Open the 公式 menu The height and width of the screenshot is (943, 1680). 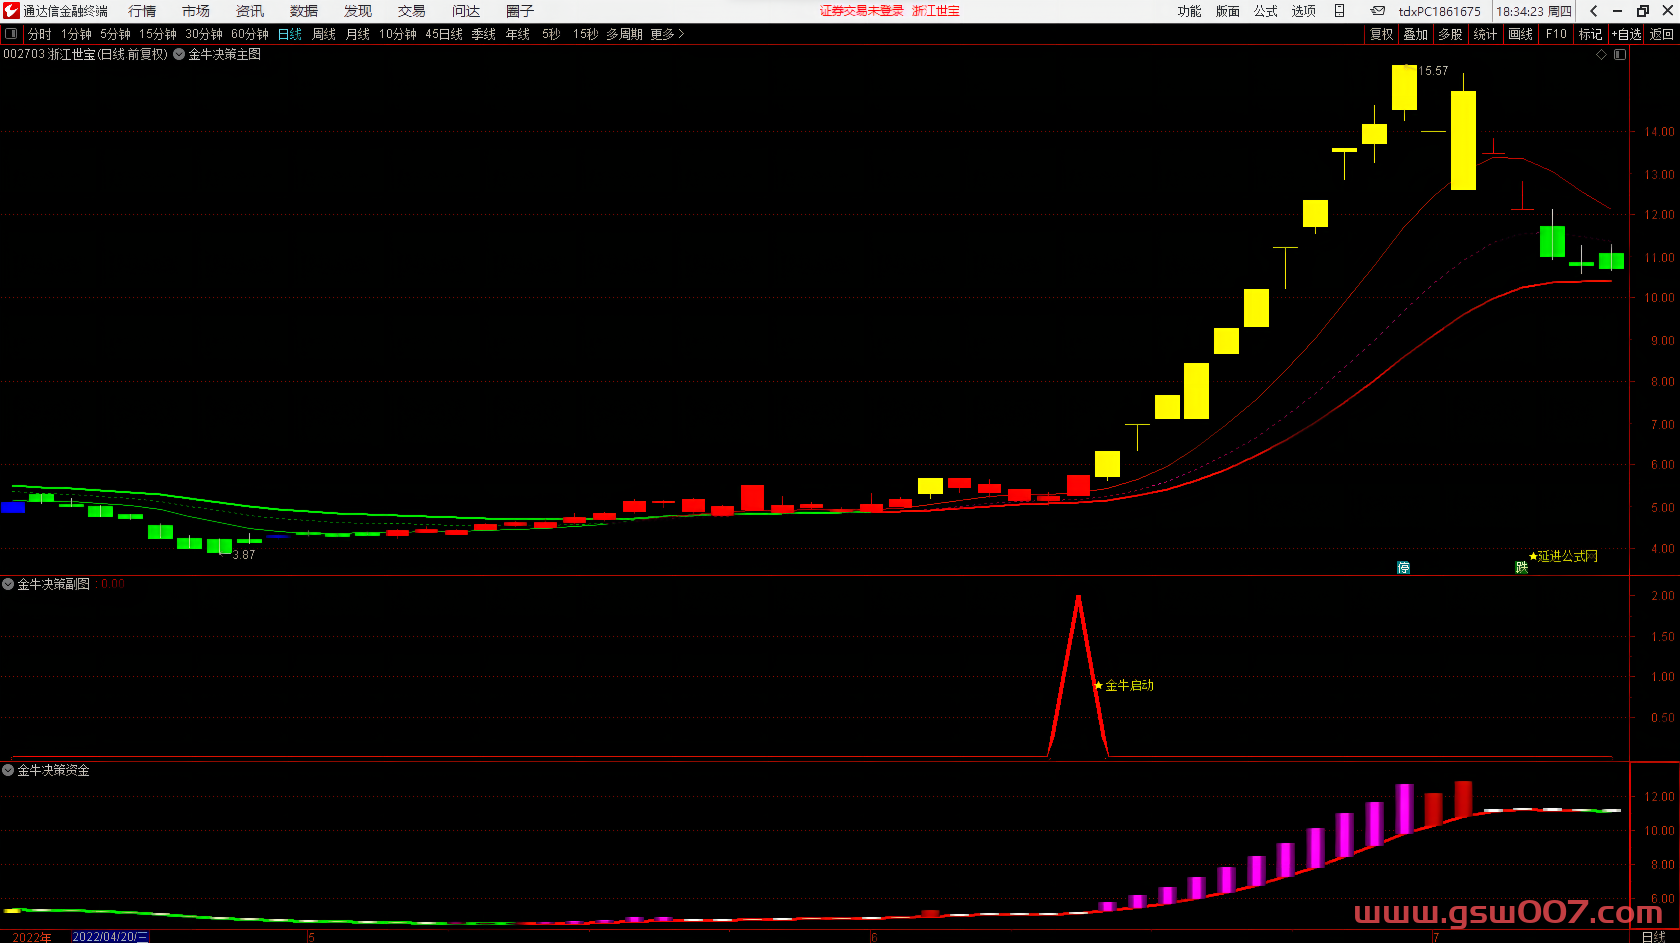[x=1266, y=11]
